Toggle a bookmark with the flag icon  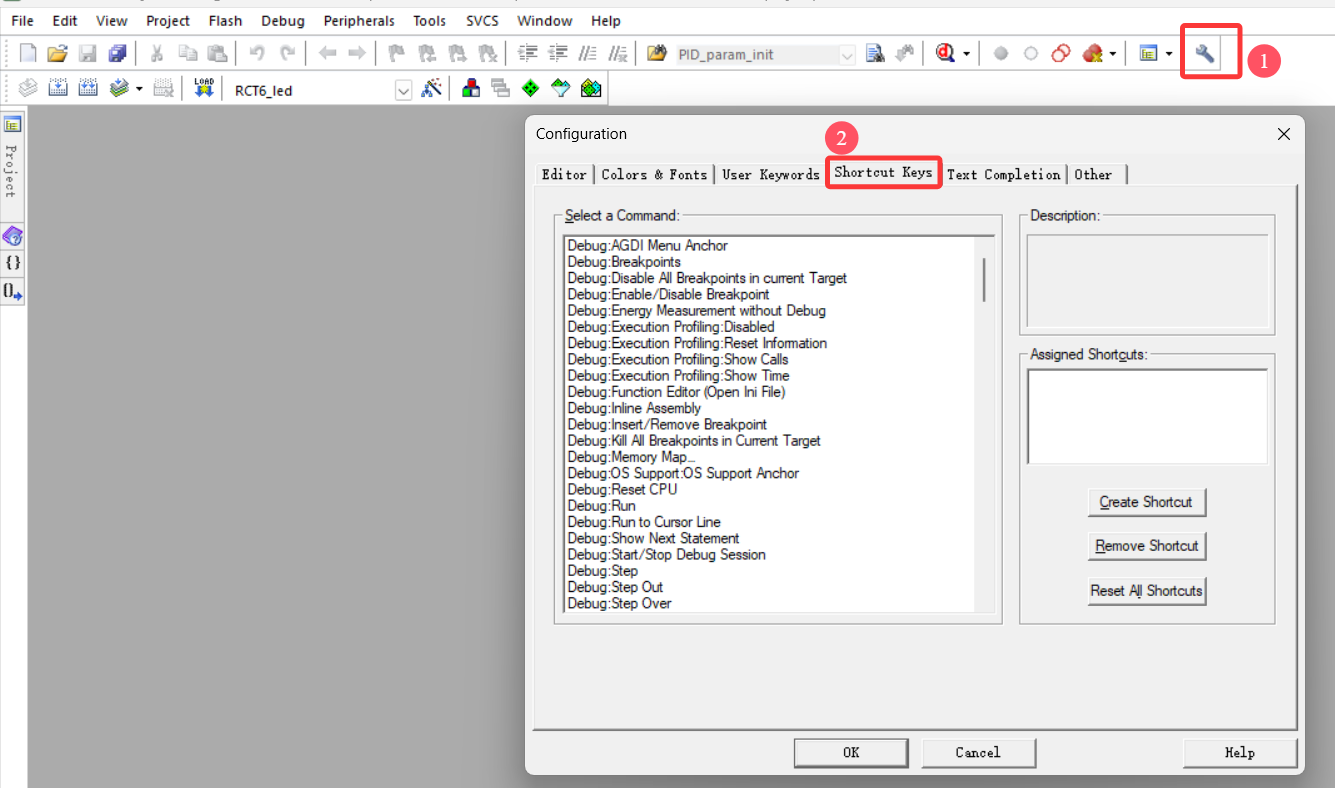[397, 54]
